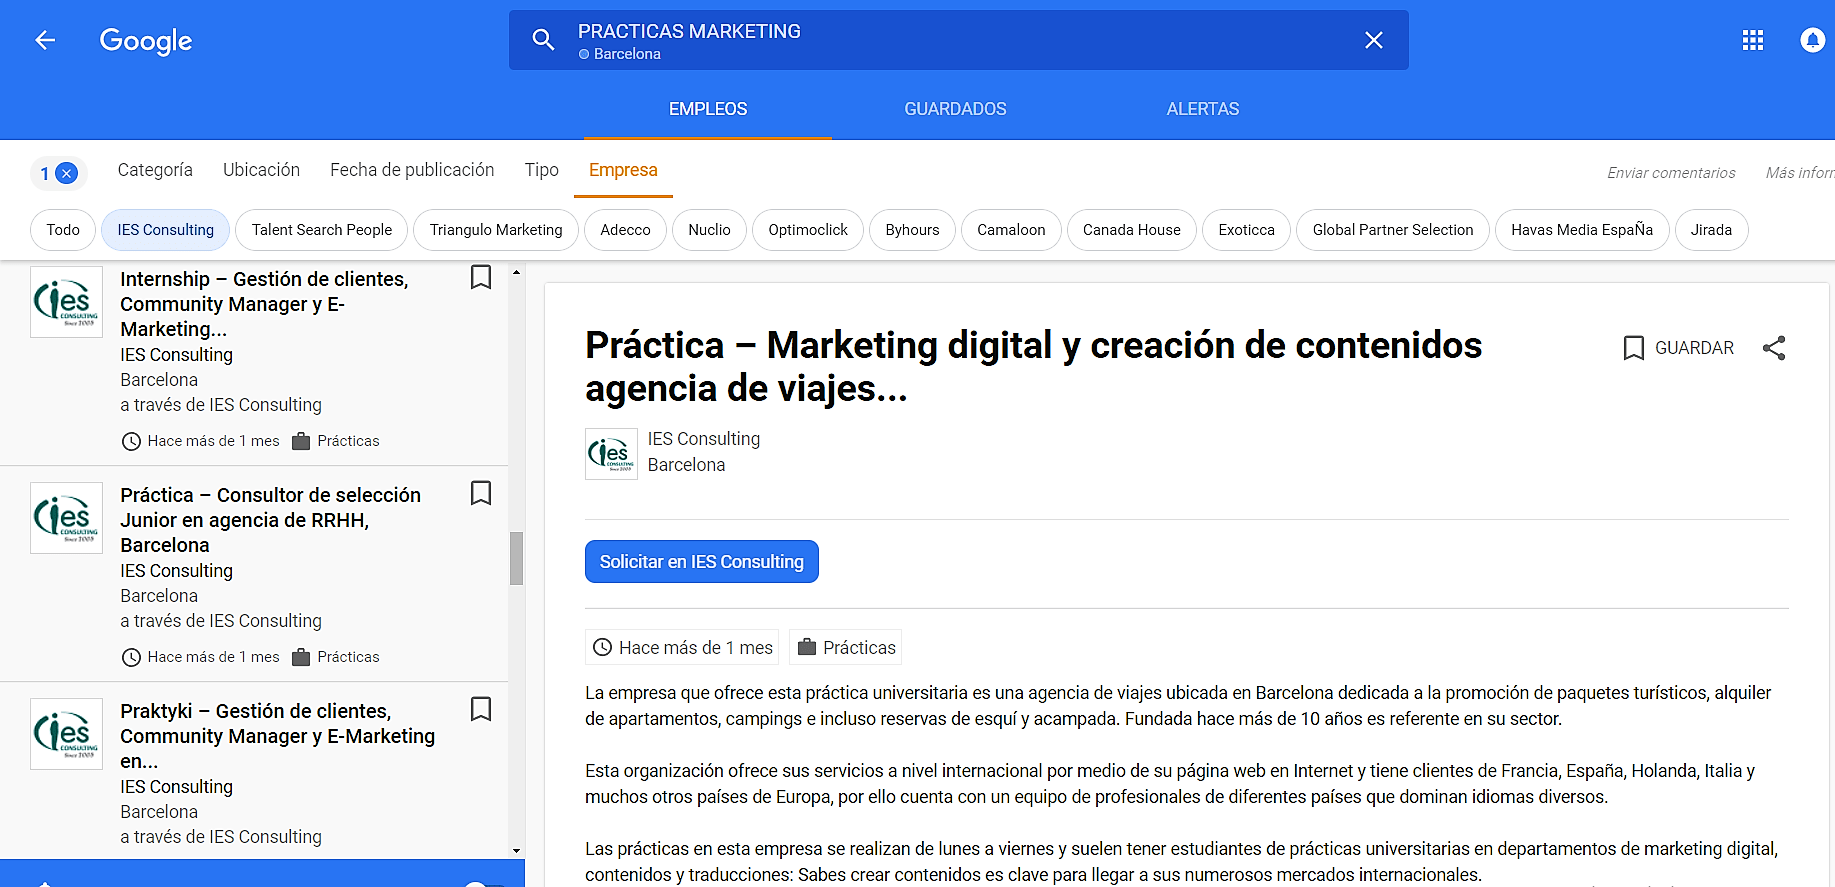The image size is (1835, 887).
Task: Click the back arrow icon
Action: (x=45, y=40)
